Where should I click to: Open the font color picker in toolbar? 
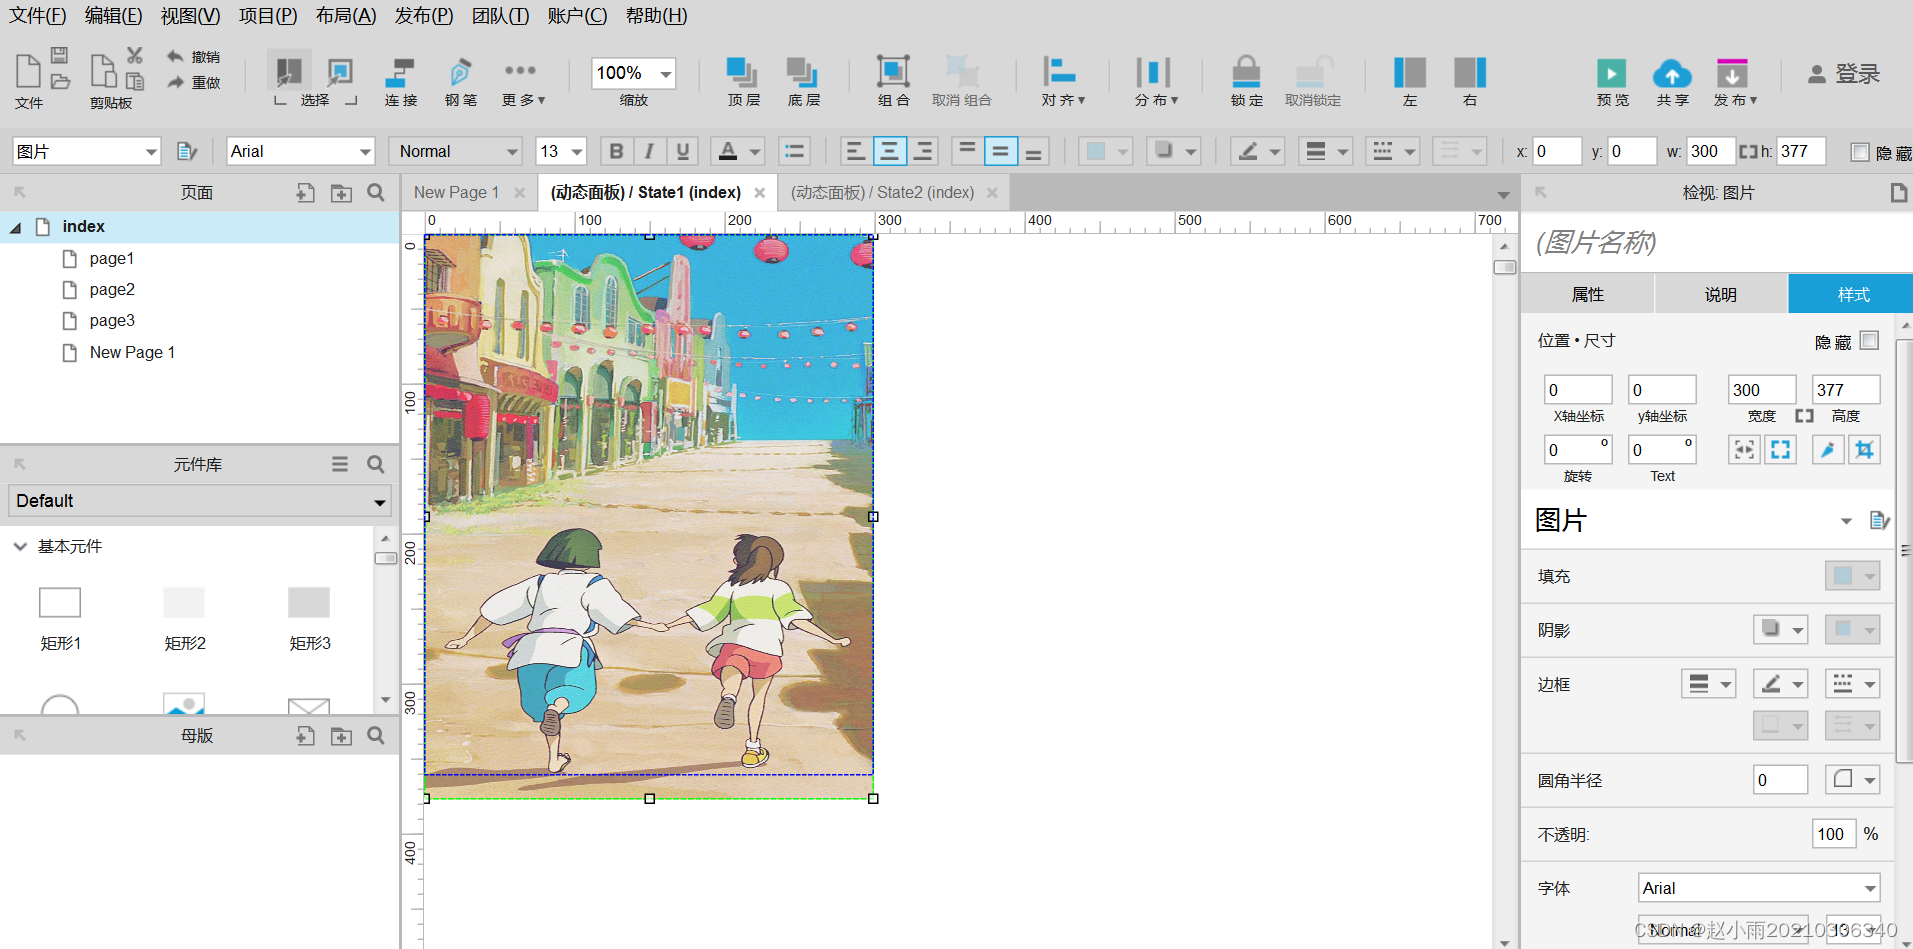738,151
